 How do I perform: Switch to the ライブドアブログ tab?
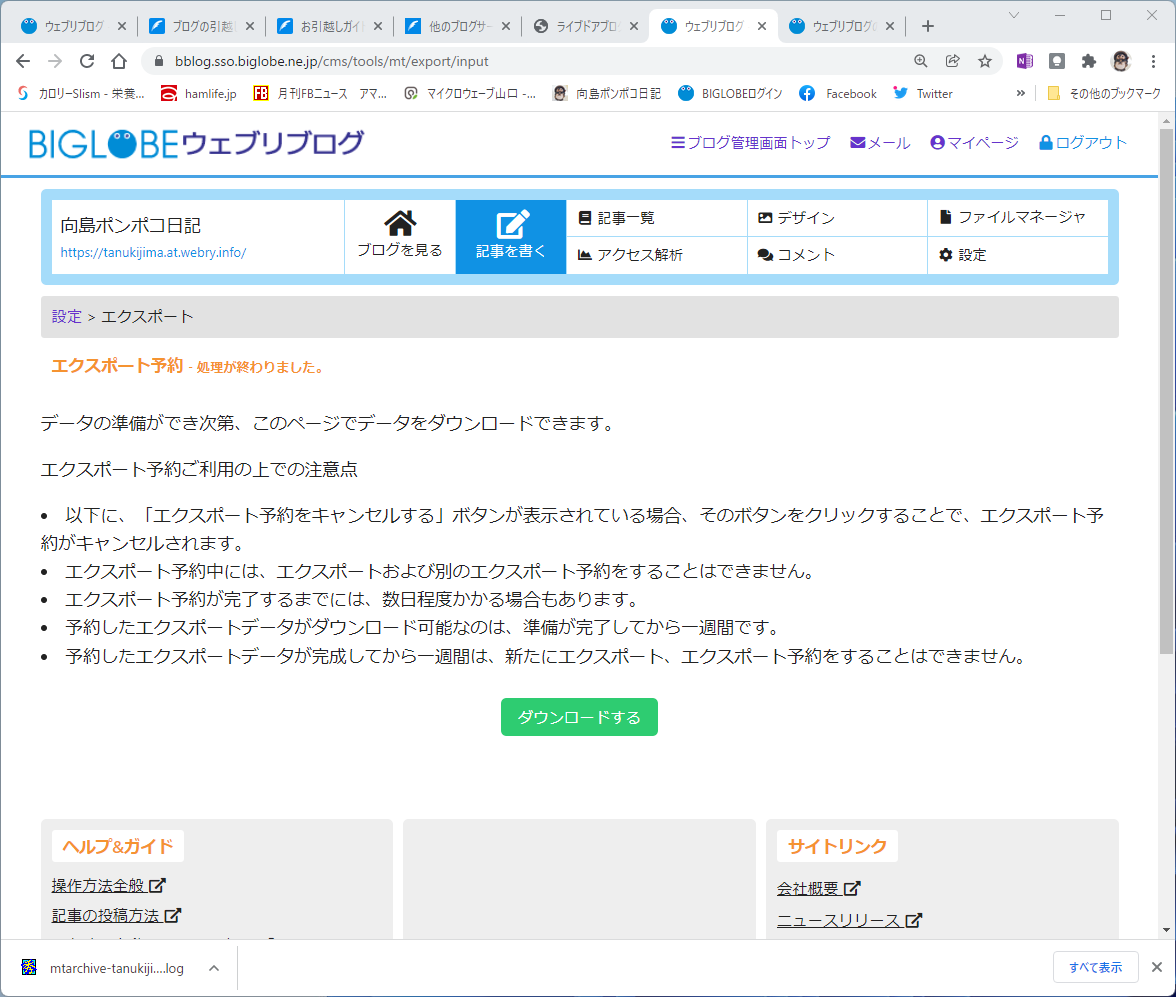pyautogui.click(x=586, y=26)
